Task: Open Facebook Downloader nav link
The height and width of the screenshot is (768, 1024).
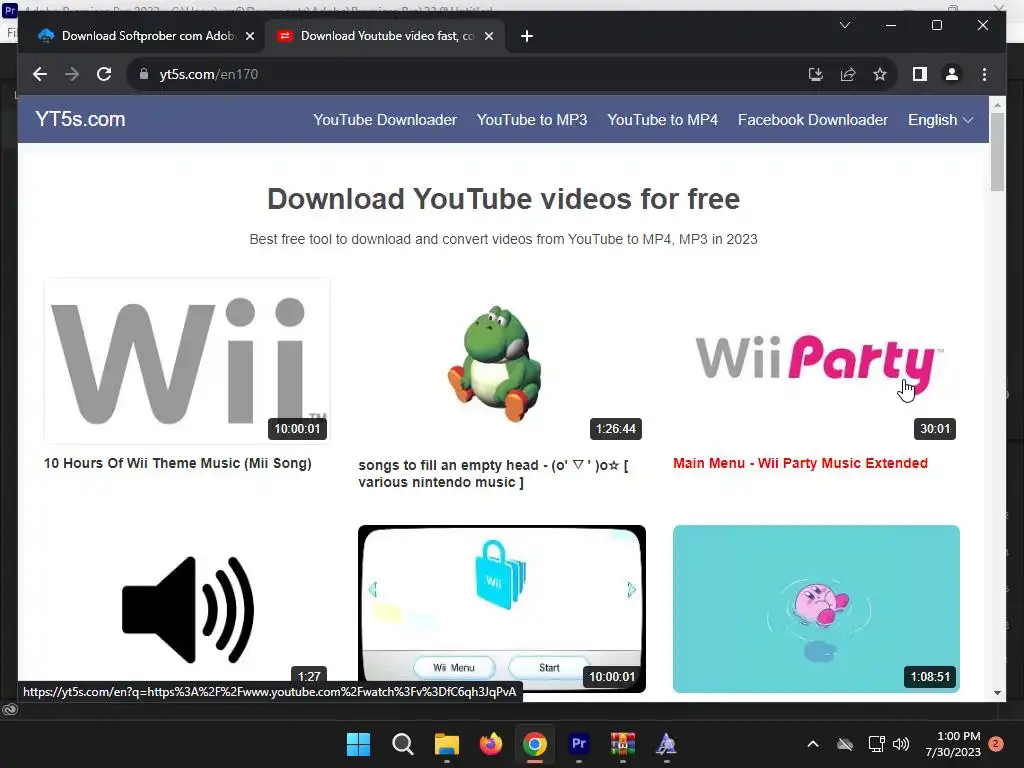Action: (x=812, y=120)
